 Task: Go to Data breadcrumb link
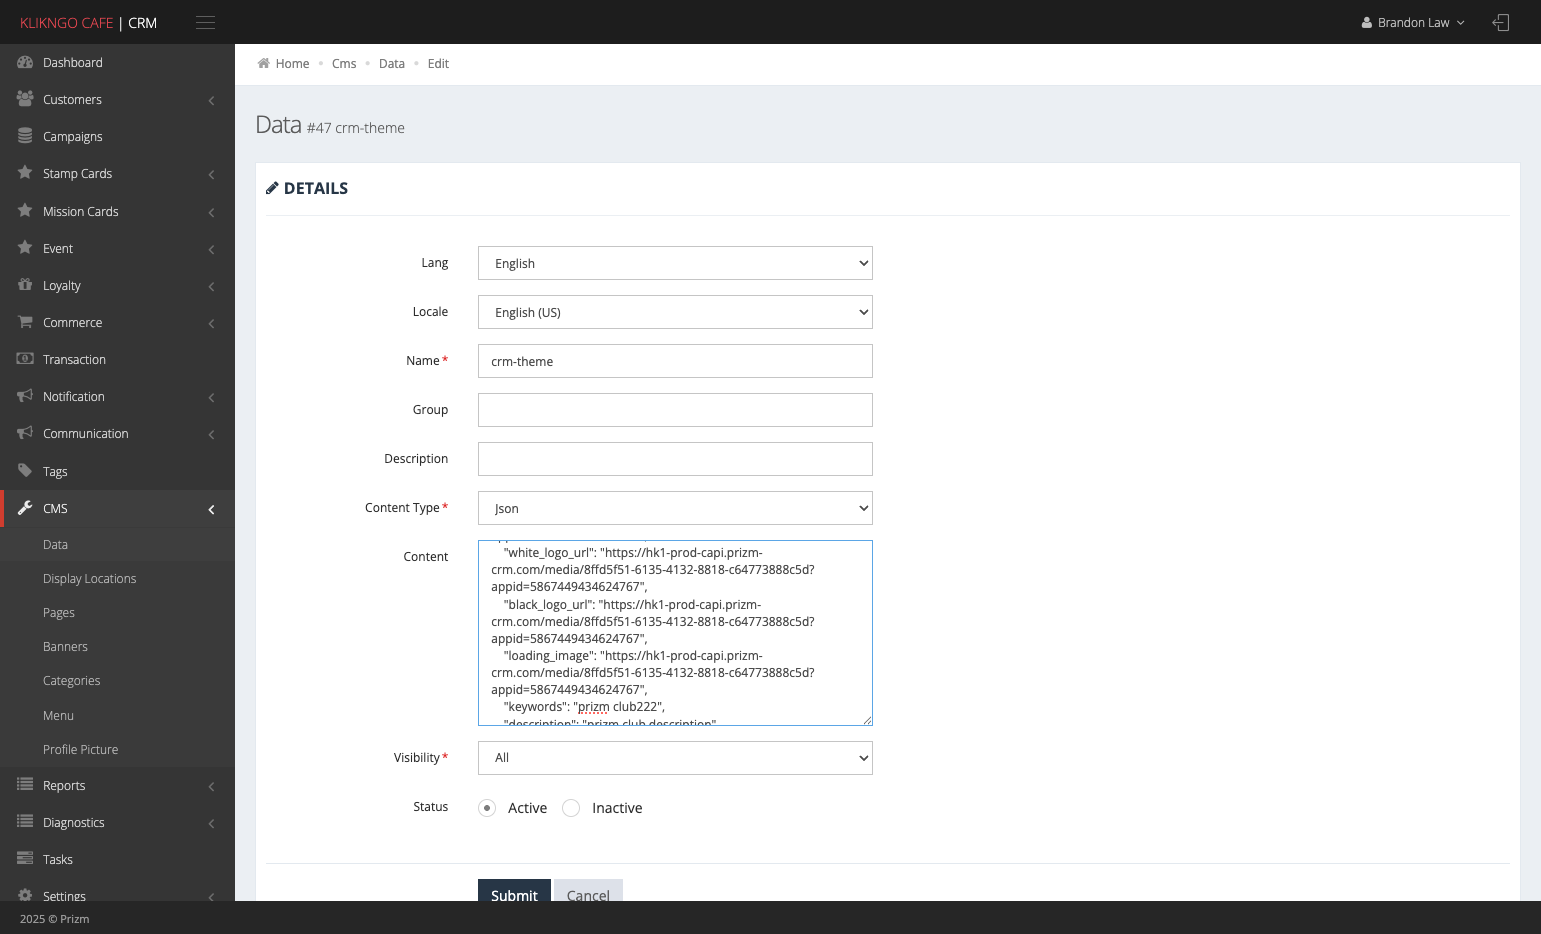tap(392, 63)
